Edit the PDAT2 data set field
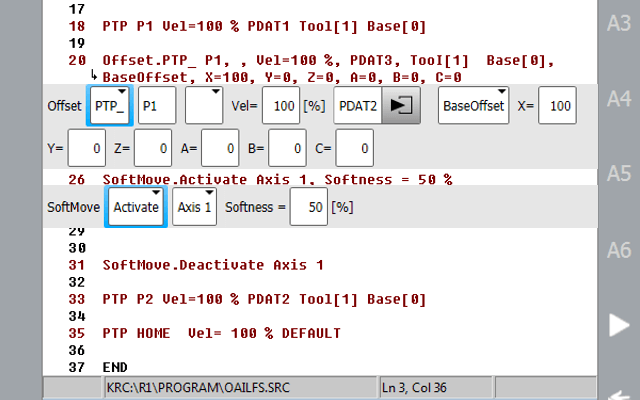640x400 pixels. coord(358,106)
